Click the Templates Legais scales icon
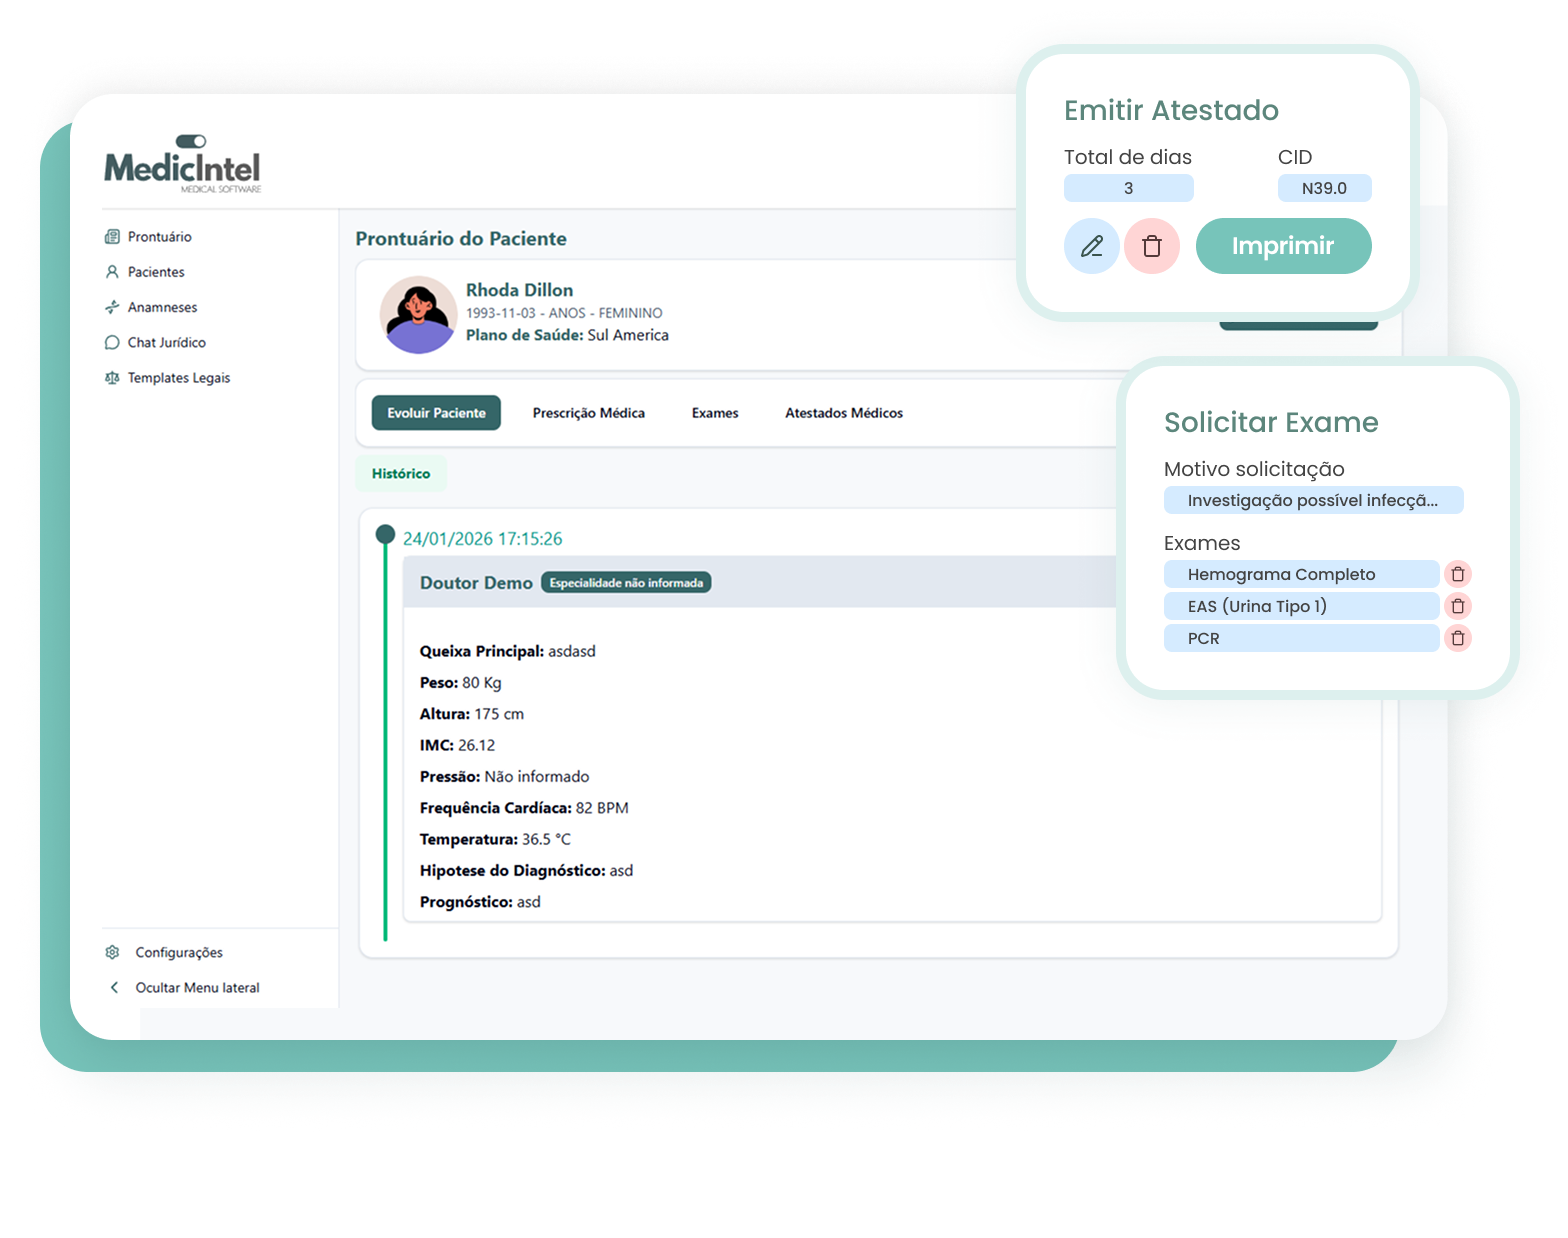This screenshot has height=1238, width=1568. click(x=112, y=378)
